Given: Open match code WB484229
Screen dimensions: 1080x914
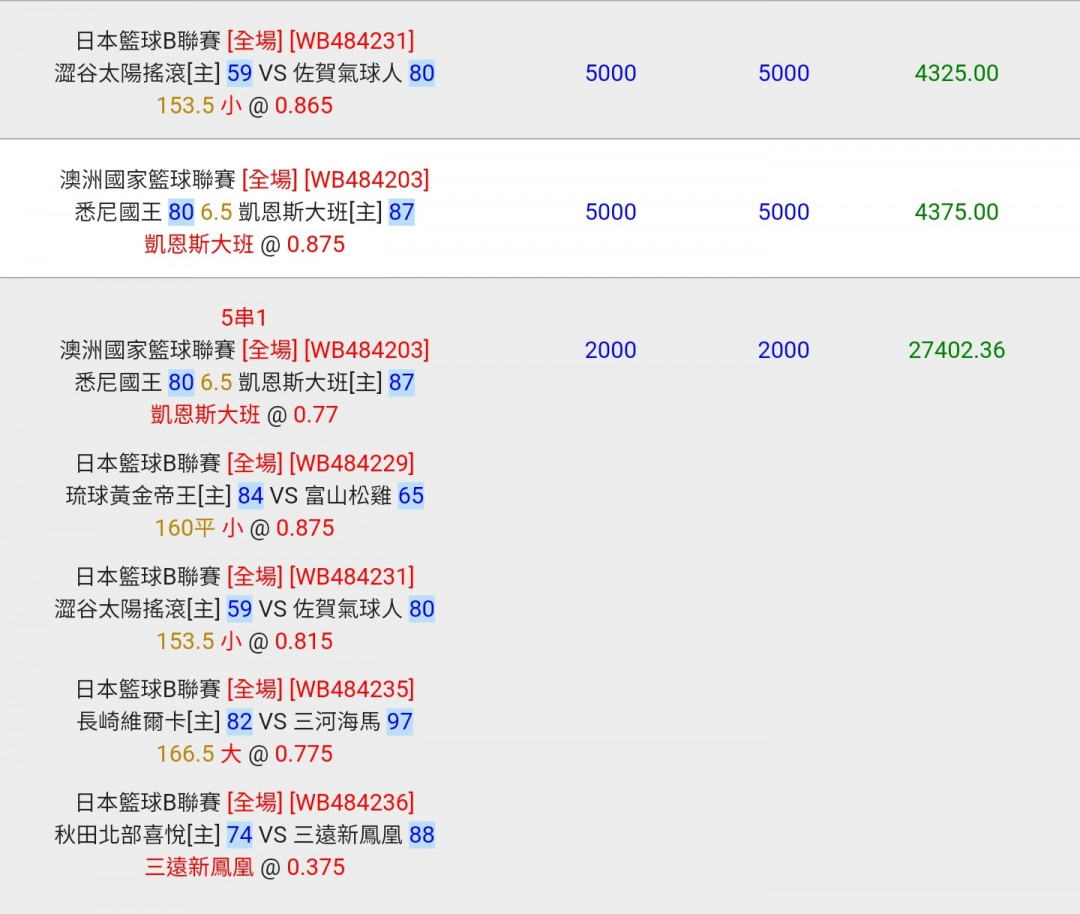Looking at the screenshot, I should pyautogui.click(x=351, y=463).
